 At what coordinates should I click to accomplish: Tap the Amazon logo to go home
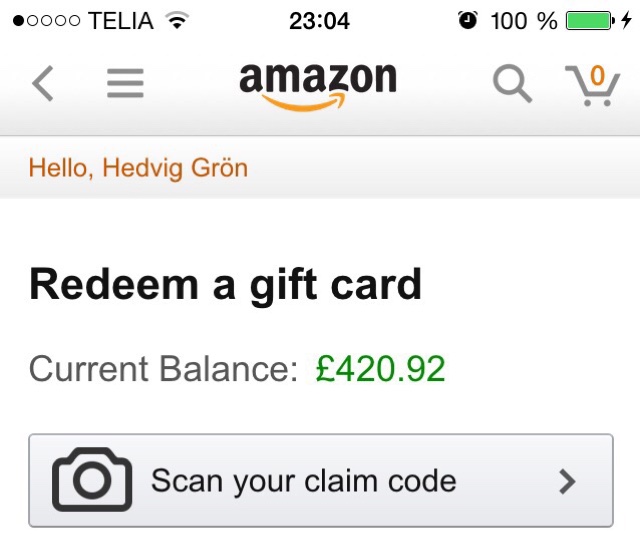[318, 87]
